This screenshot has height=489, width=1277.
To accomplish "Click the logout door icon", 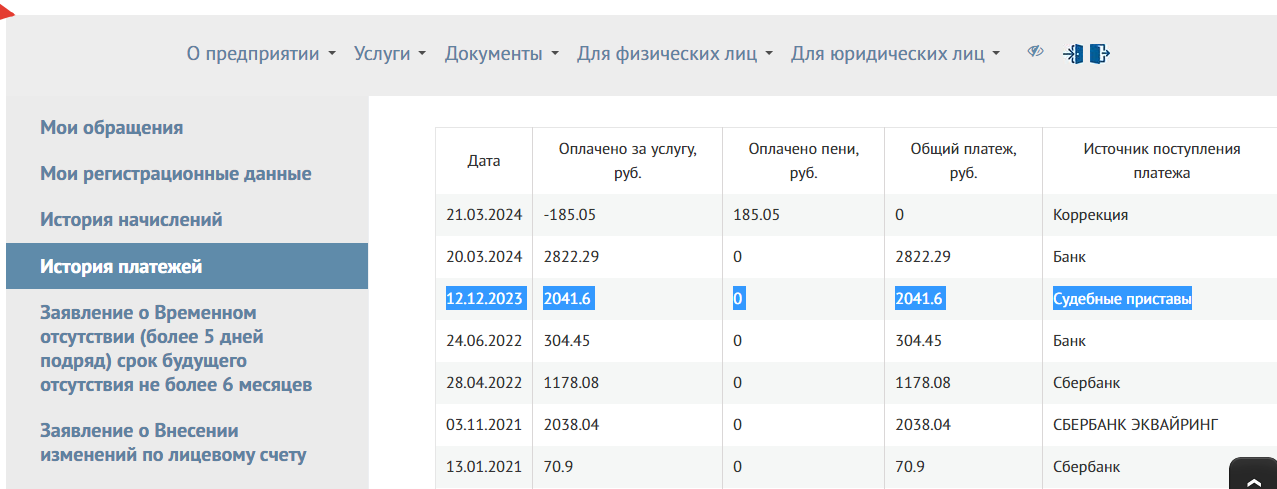I will [1100, 54].
